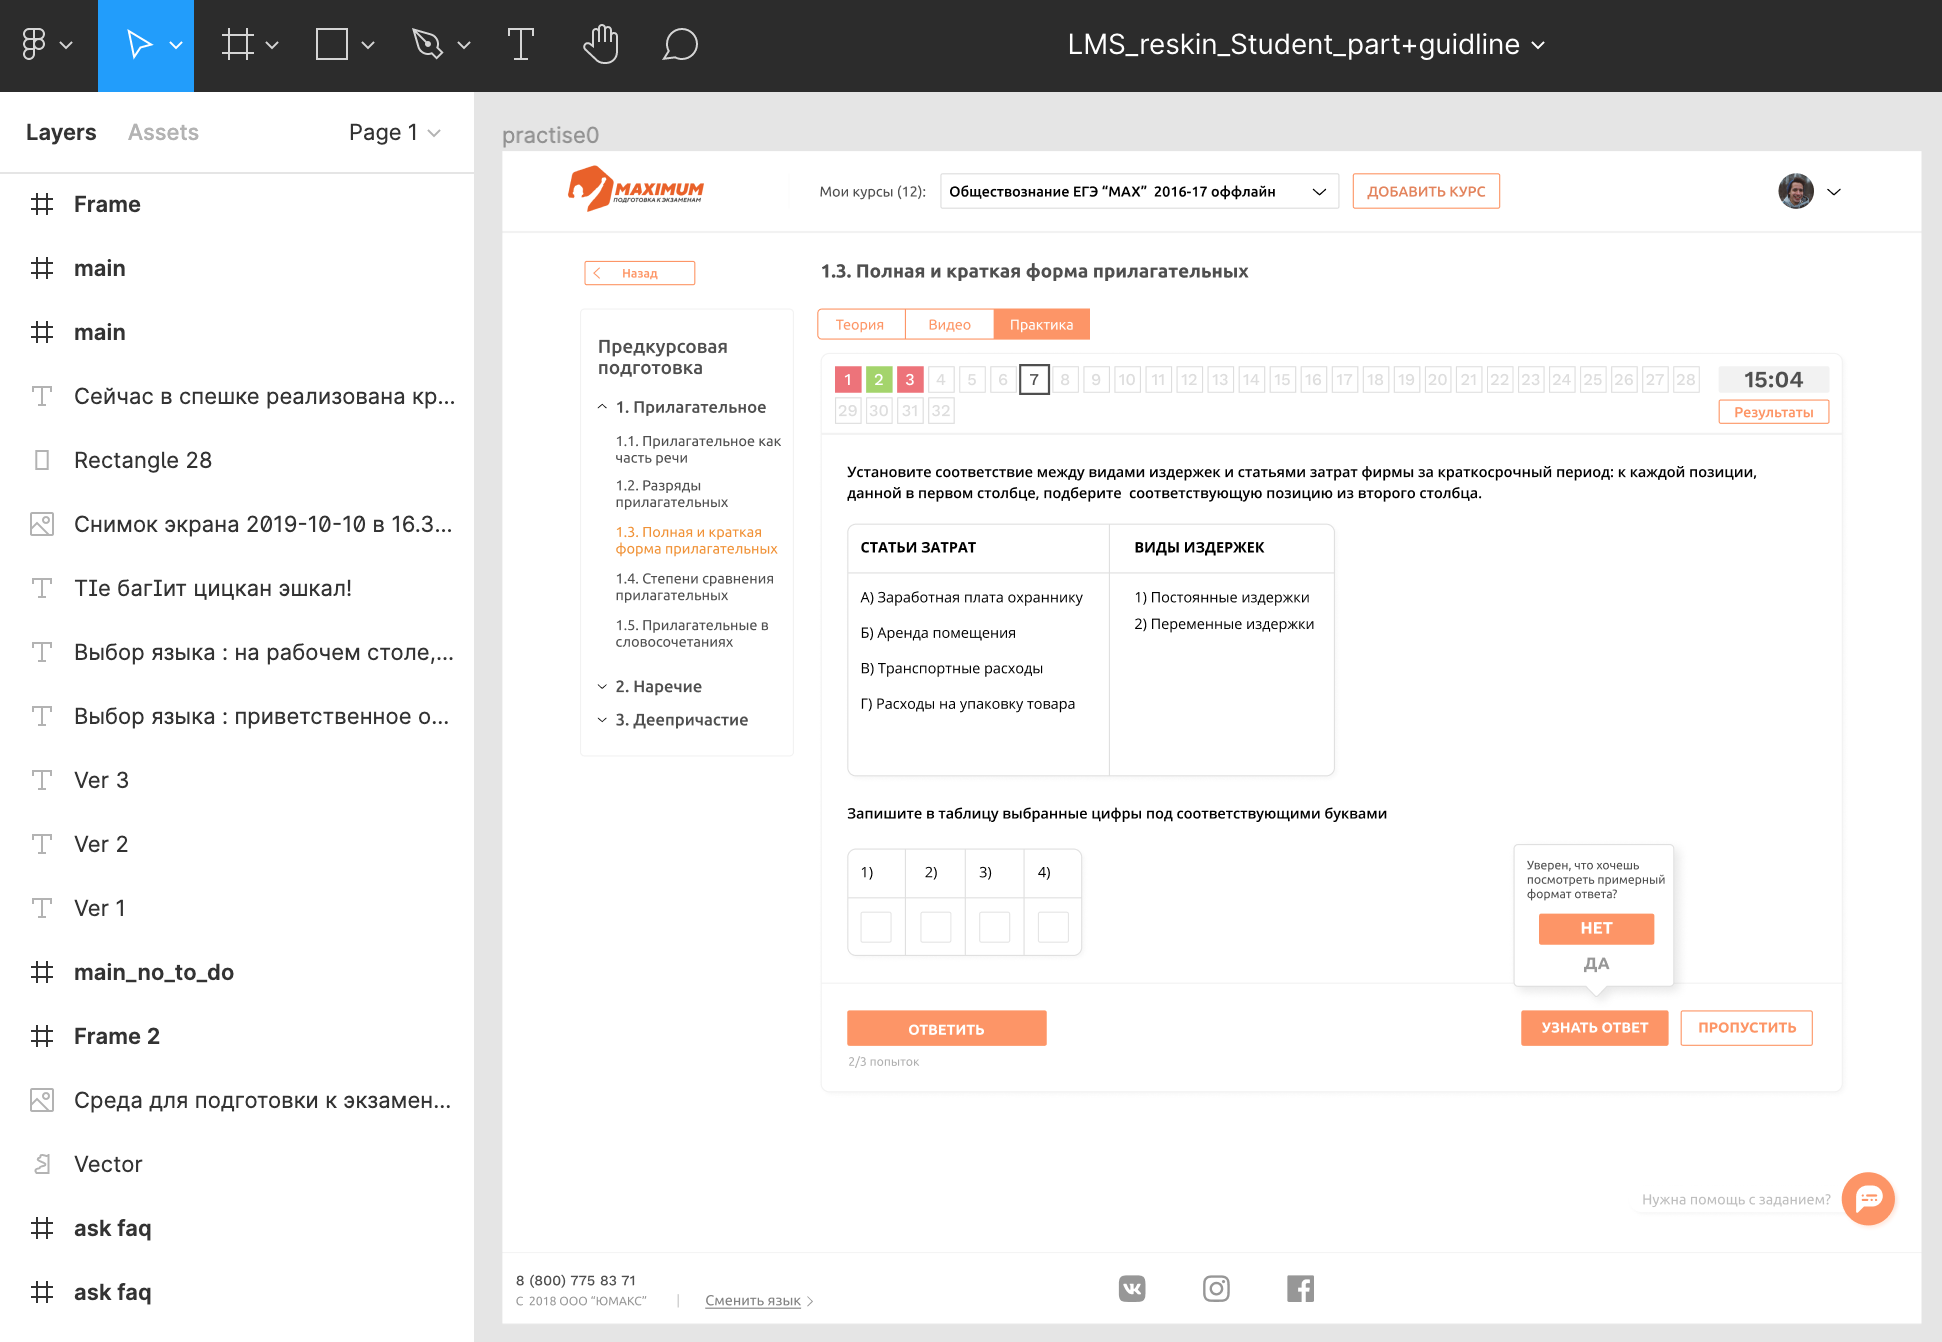Click the orange chat help bubble
The height and width of the screenshot is (1342, 1942).
(1868, 1198)
